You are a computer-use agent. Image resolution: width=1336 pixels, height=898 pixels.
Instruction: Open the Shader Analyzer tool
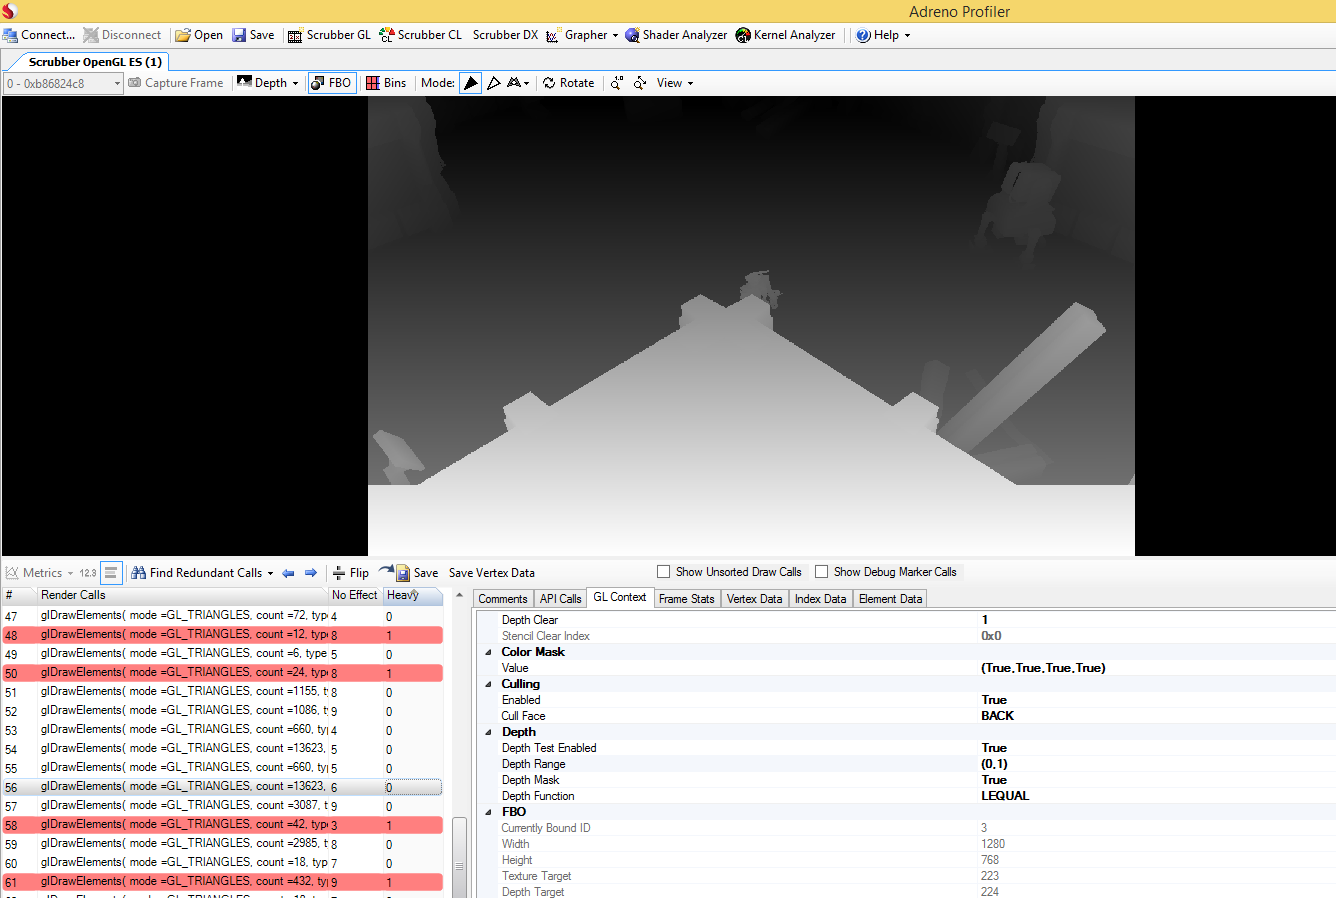coord(676,35)
